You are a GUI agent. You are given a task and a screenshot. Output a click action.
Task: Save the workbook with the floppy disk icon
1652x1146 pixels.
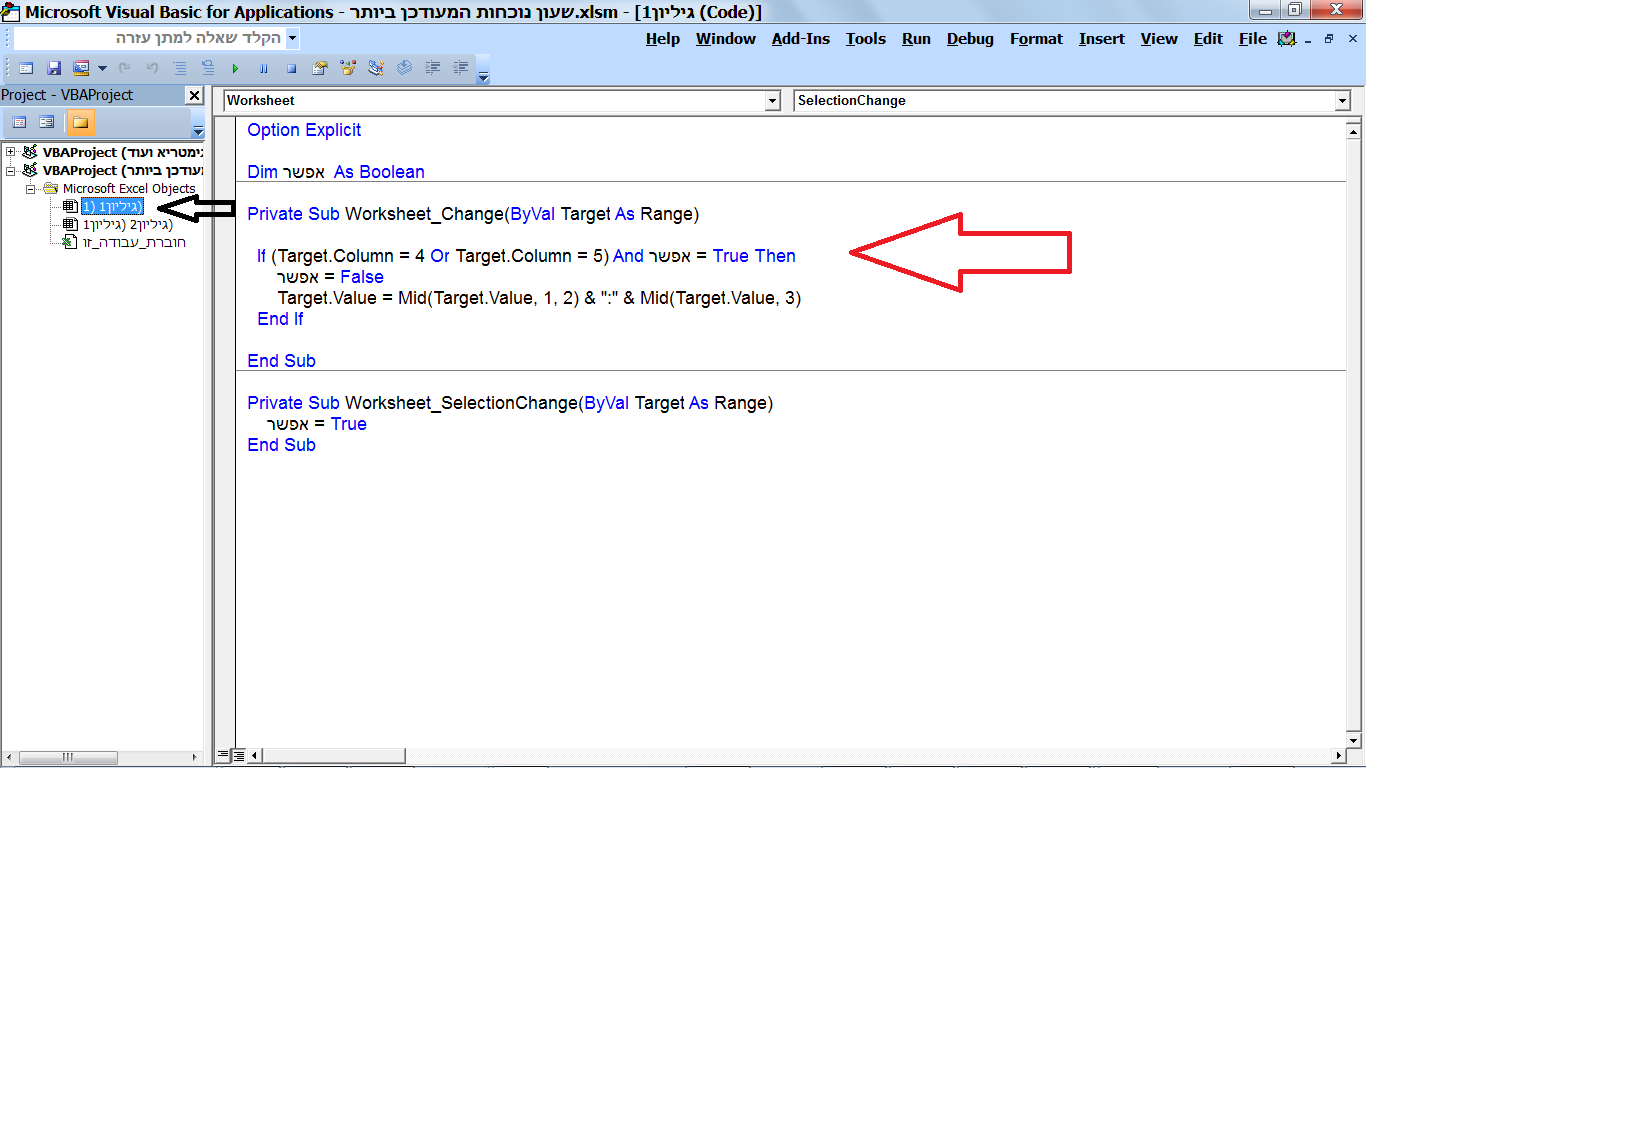[54, 68]
